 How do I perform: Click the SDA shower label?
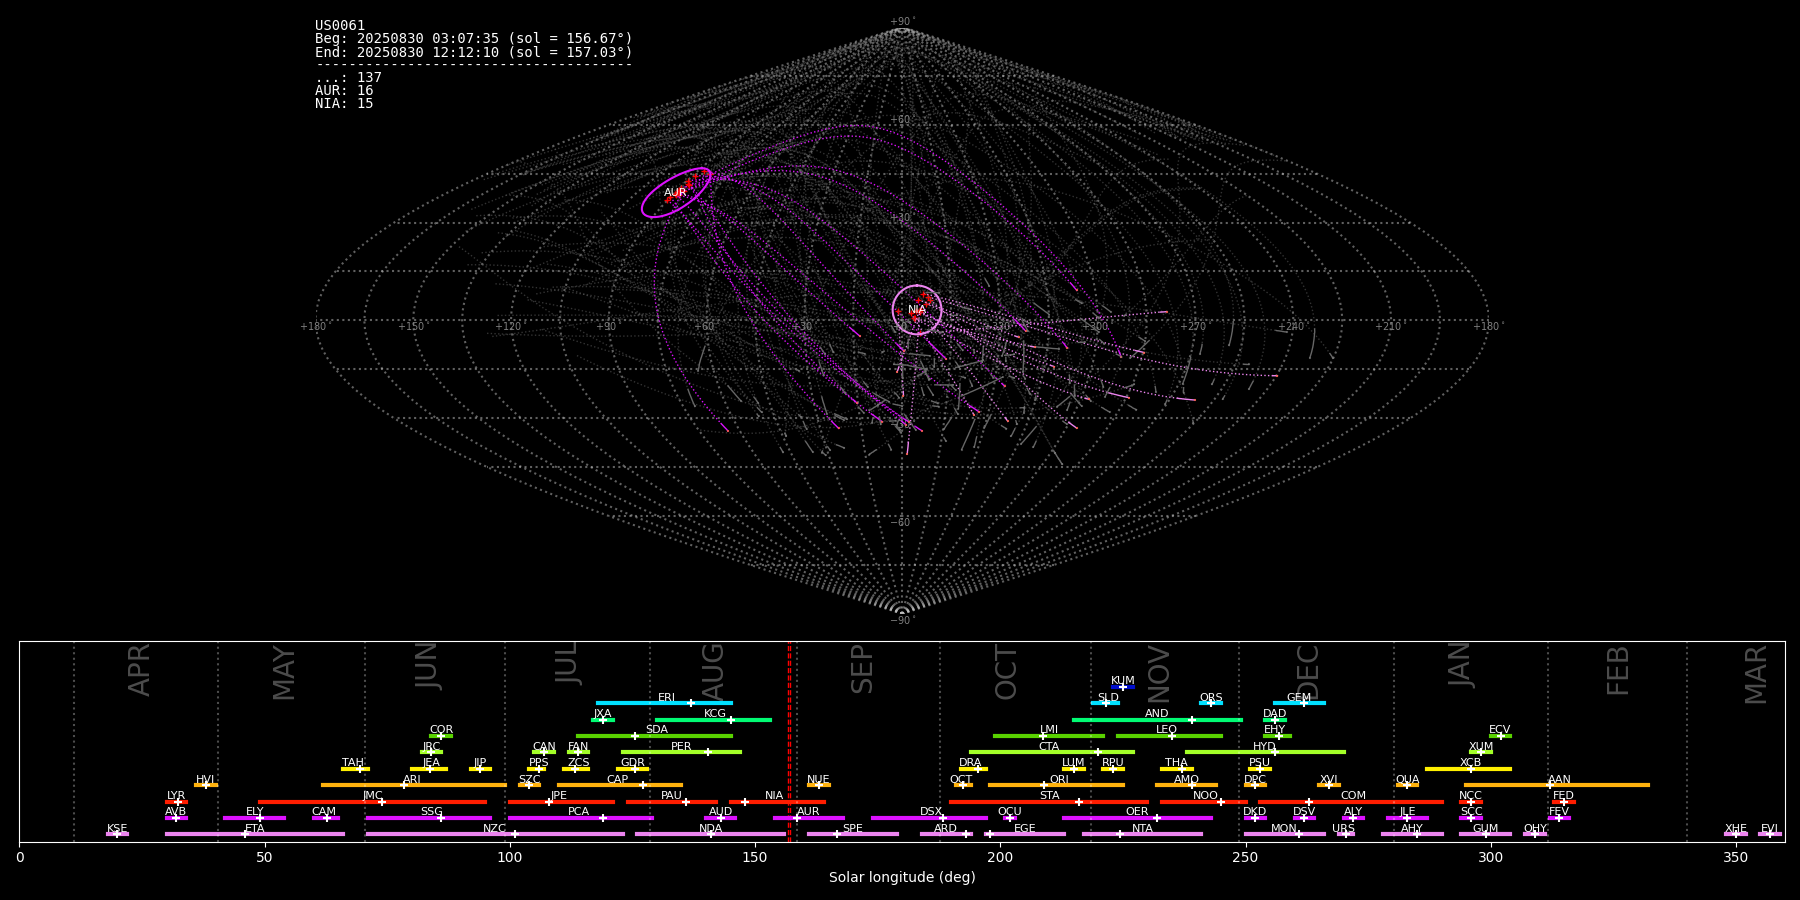point(657,730)
